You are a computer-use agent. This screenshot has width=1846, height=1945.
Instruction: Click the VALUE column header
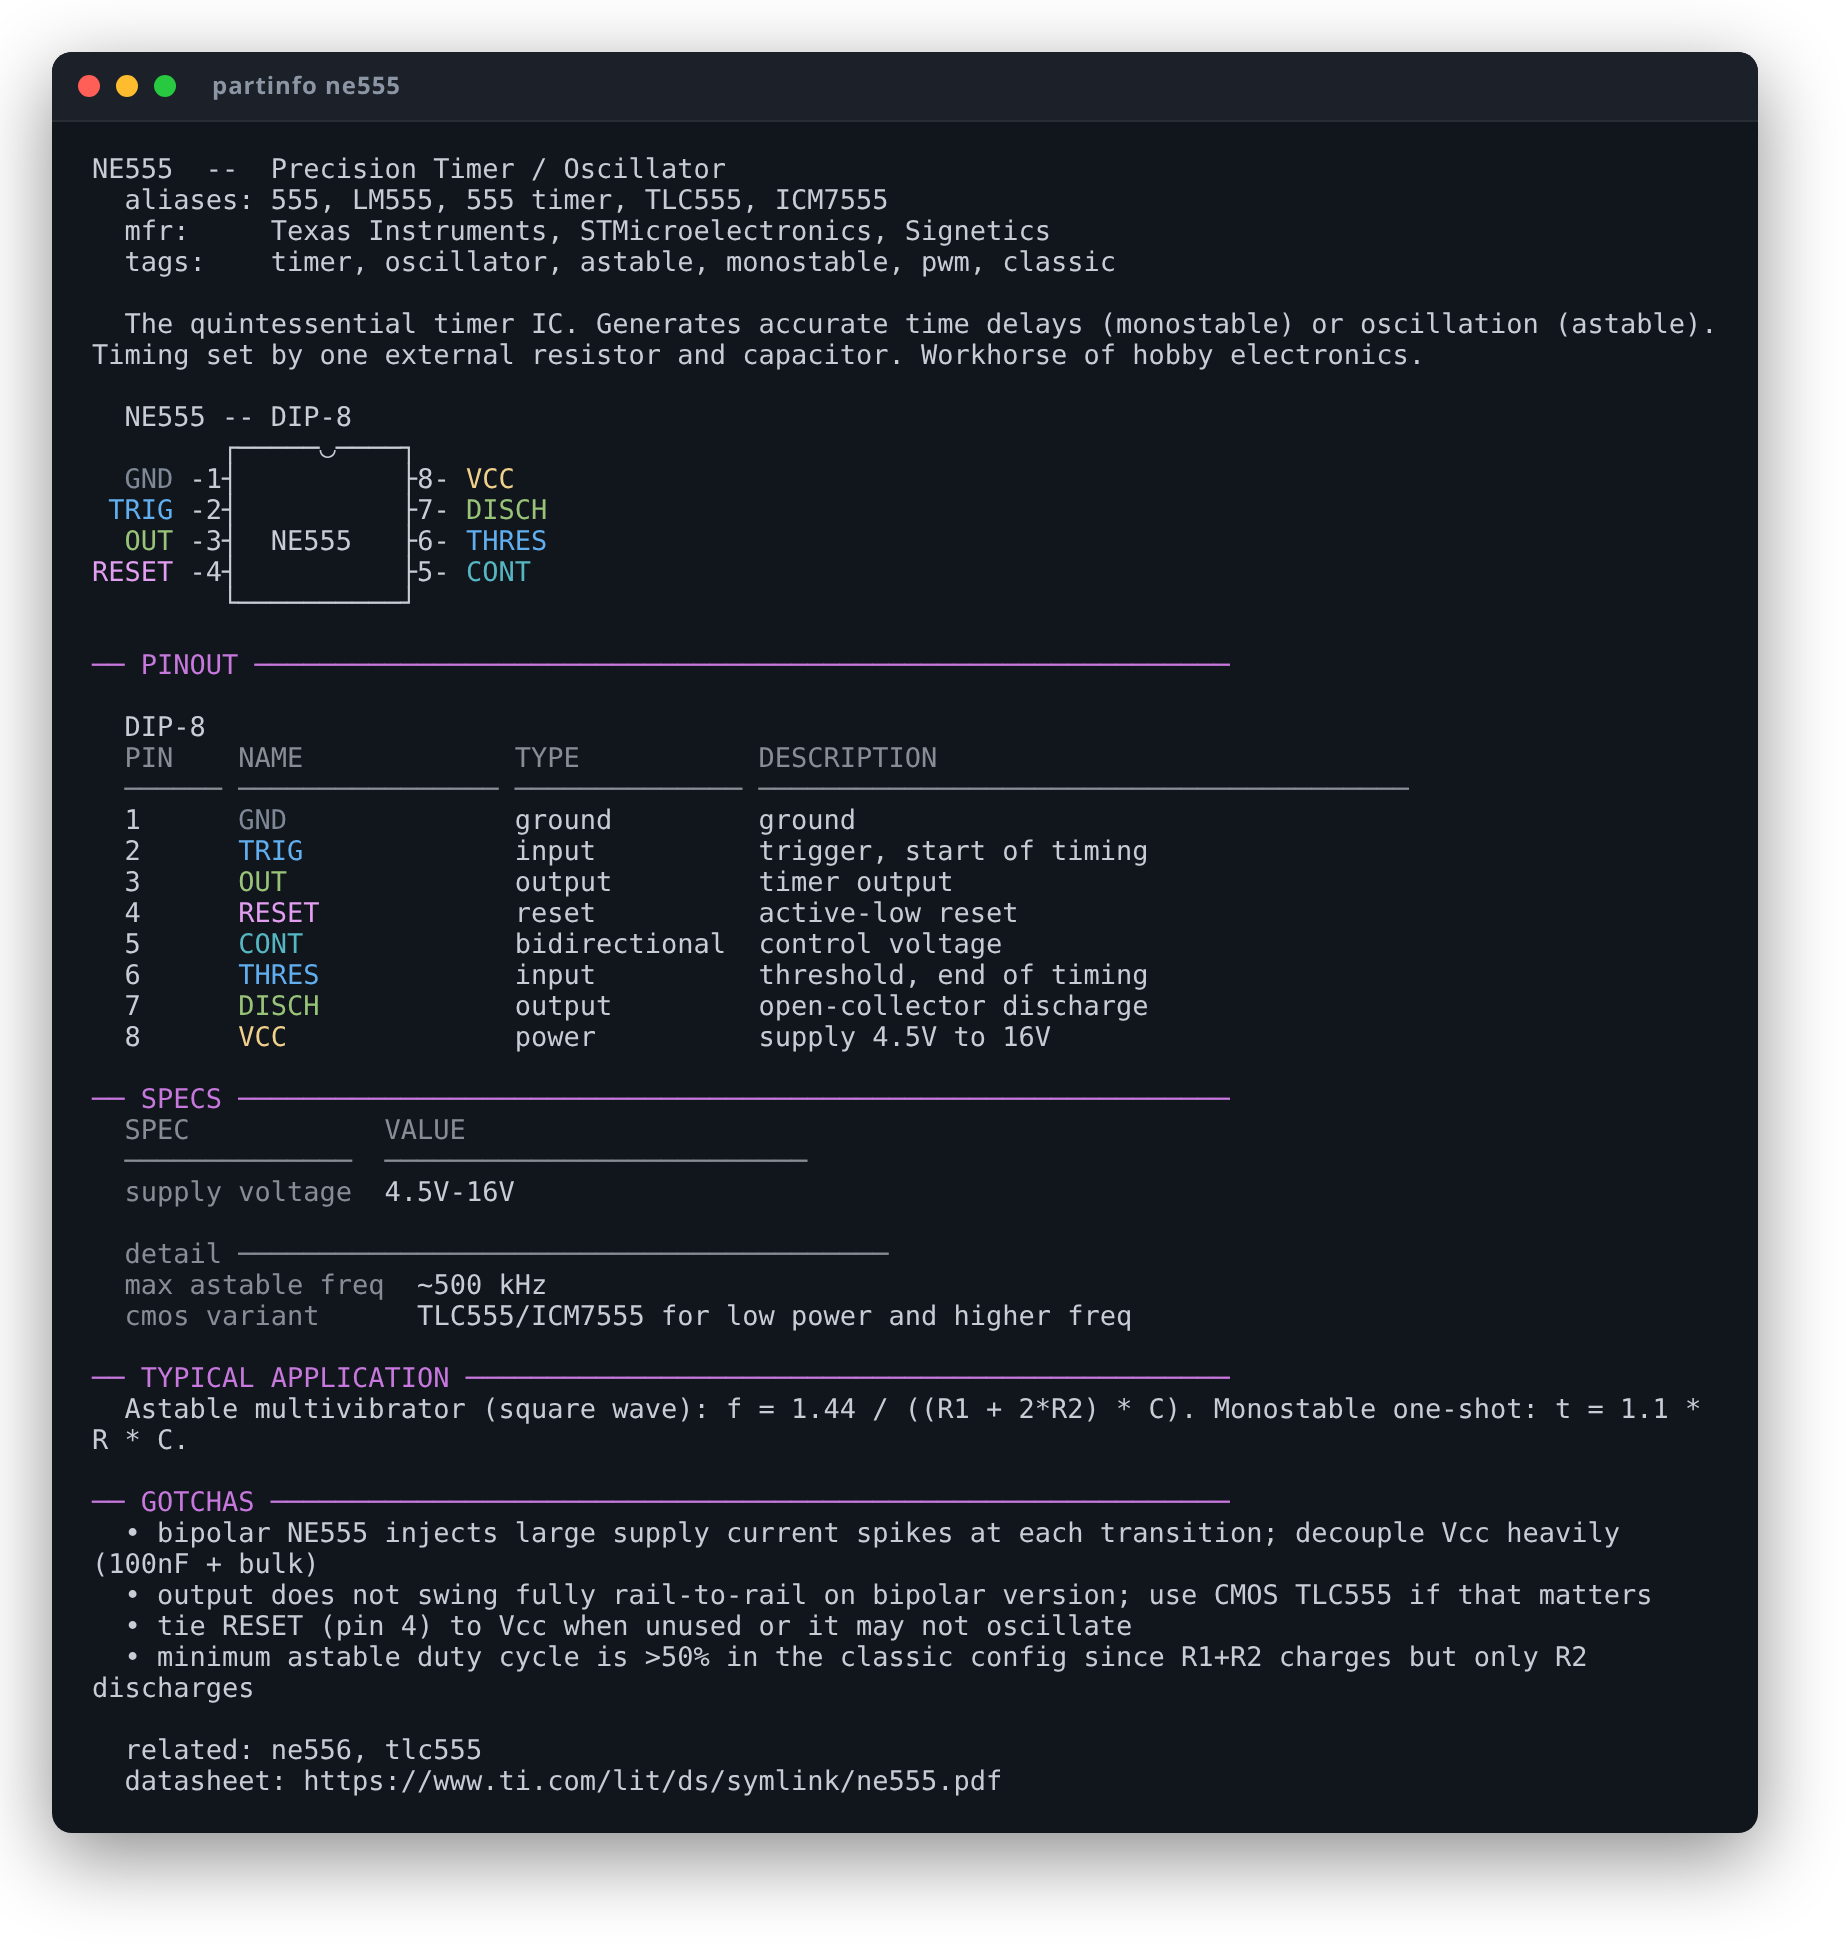[x=425, y=1130]
